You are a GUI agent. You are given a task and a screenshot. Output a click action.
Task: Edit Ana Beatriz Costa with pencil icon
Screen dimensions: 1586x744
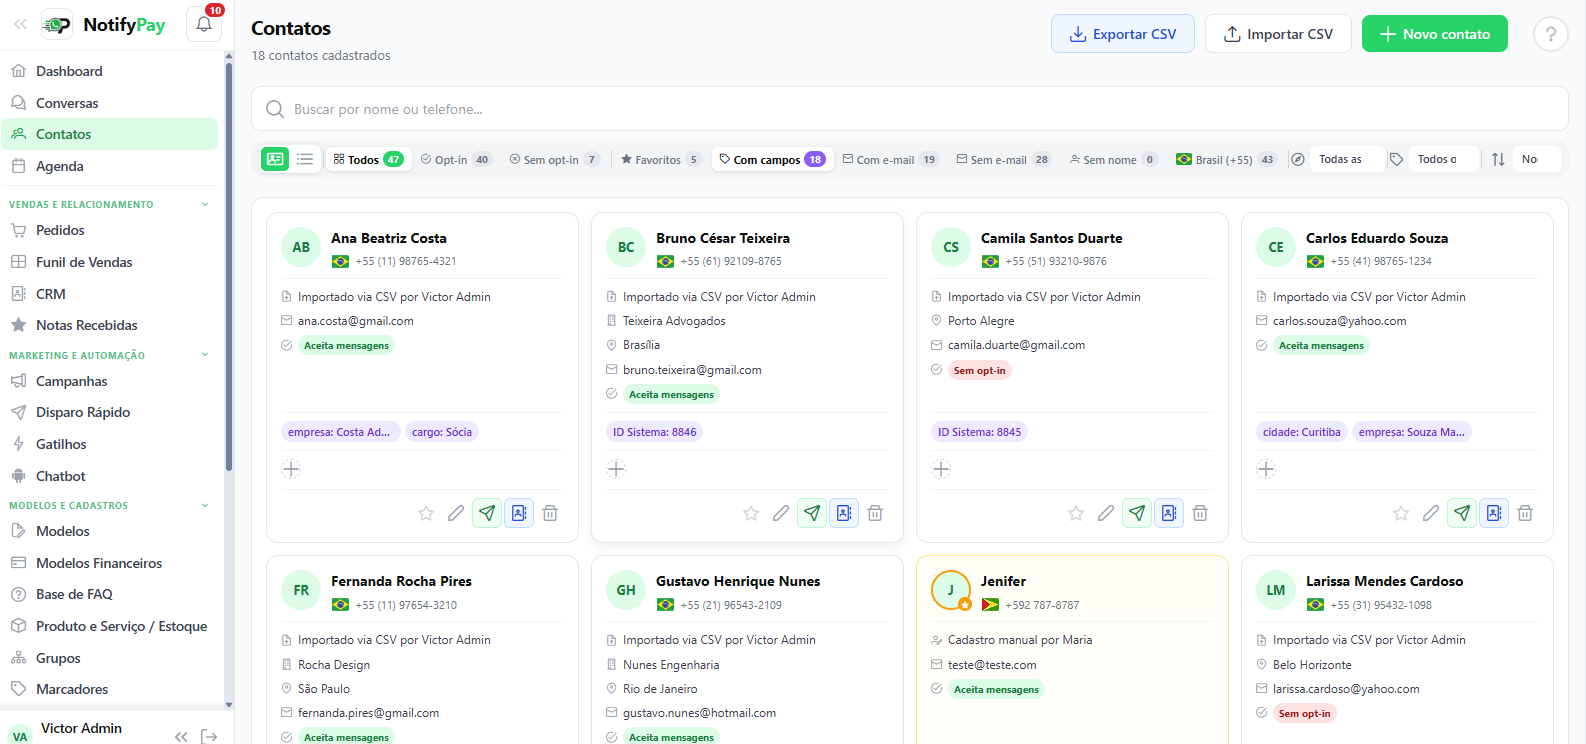click(x=456, y=513)
